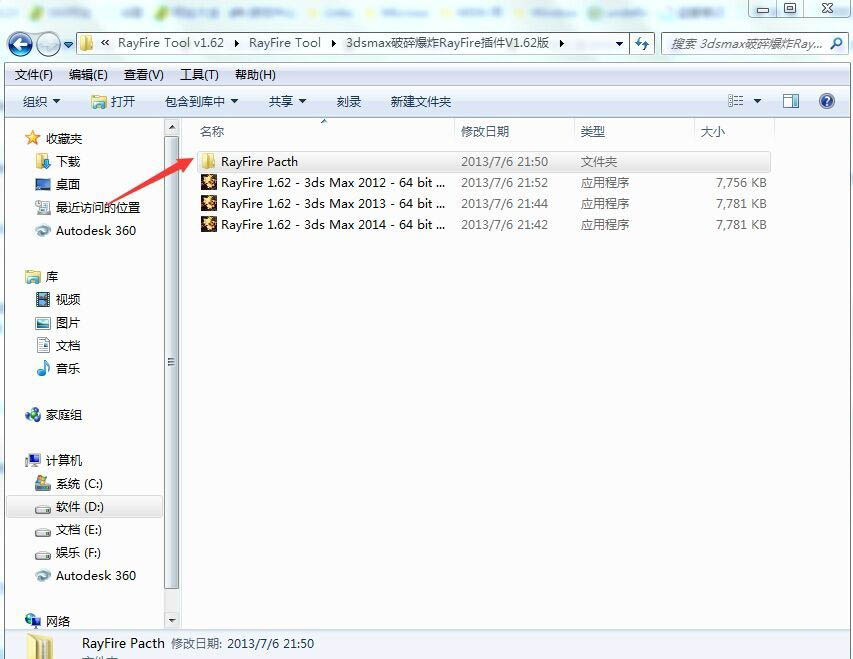Open drive 文档 (E:)
Image resolution: width=853 pixels, height=659 pixels.
[78, 529]
